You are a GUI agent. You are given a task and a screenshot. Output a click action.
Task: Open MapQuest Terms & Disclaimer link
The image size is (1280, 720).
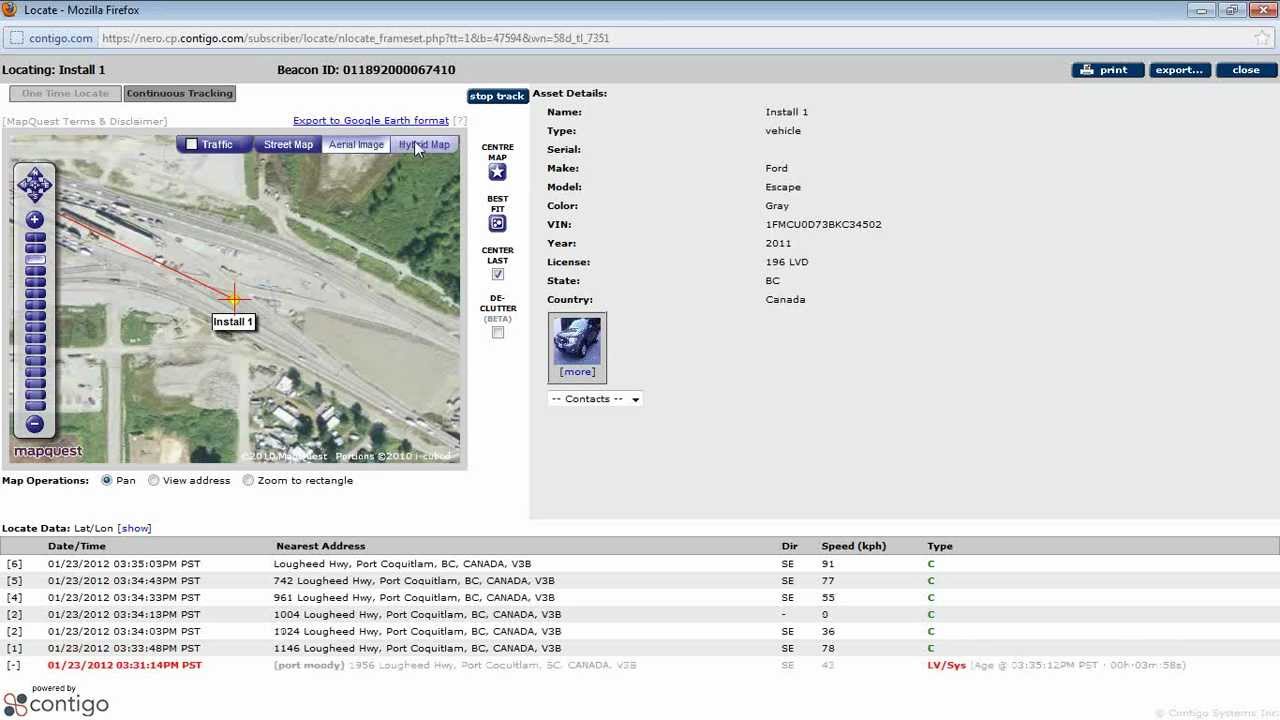[x=85, y=122]
